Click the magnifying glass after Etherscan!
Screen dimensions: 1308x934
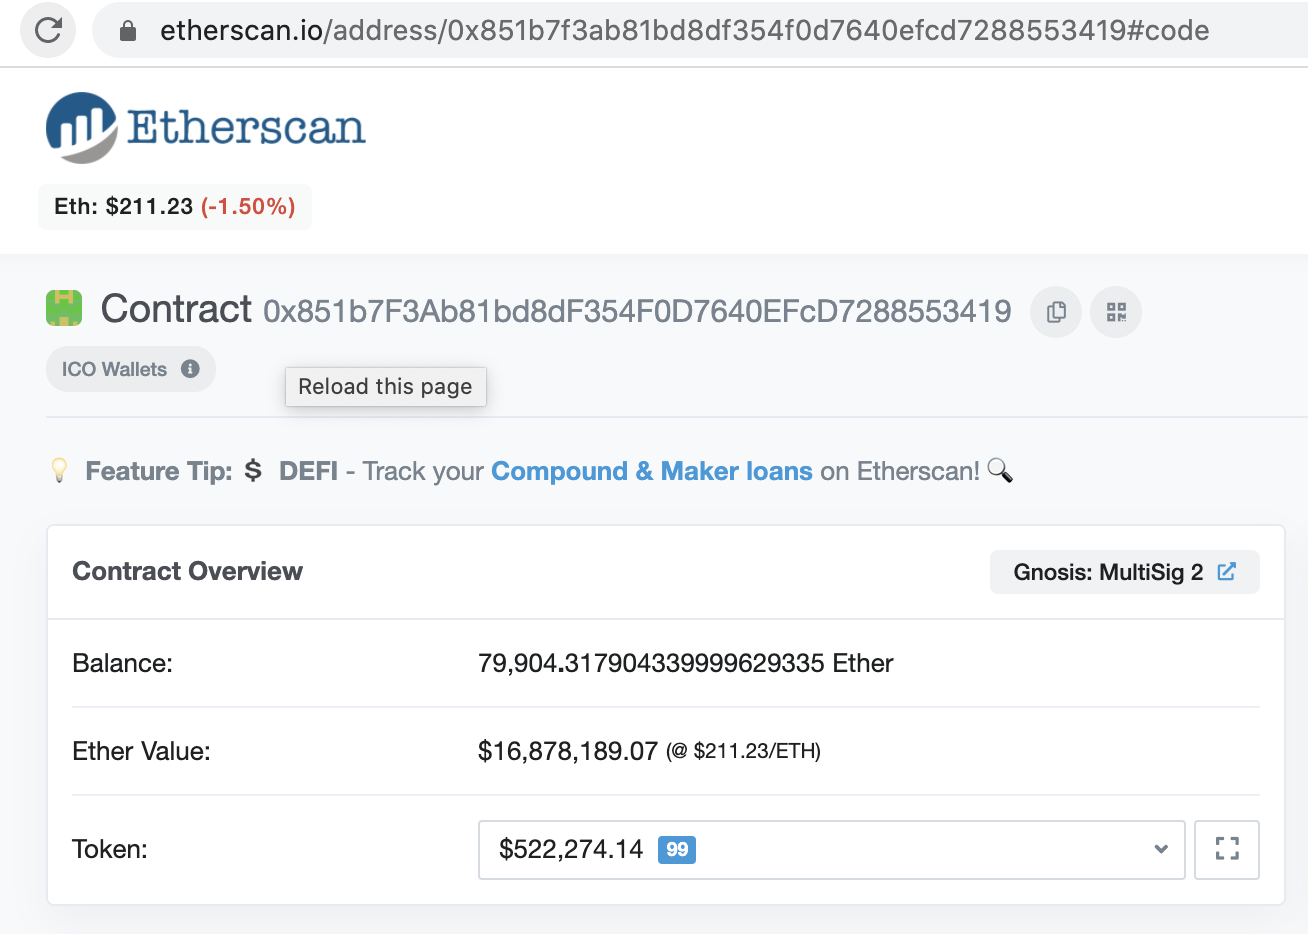1000,470
